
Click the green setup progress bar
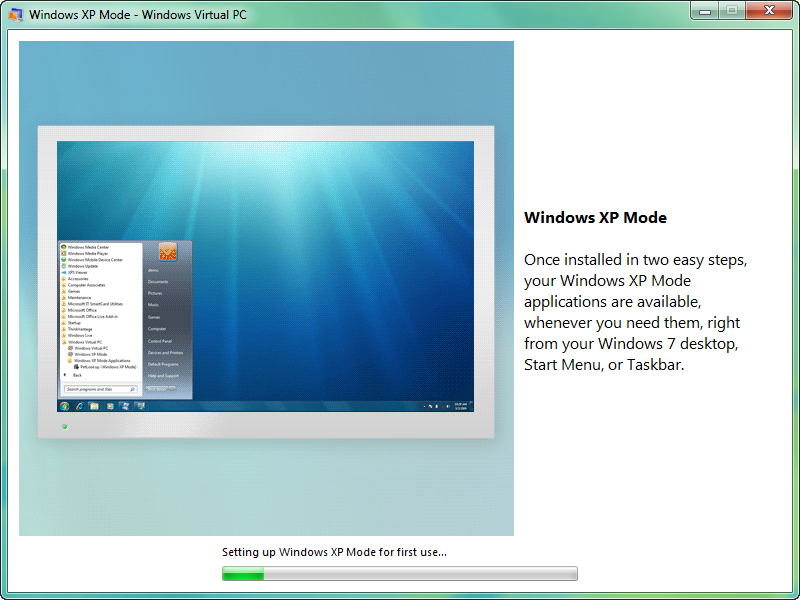399,573
